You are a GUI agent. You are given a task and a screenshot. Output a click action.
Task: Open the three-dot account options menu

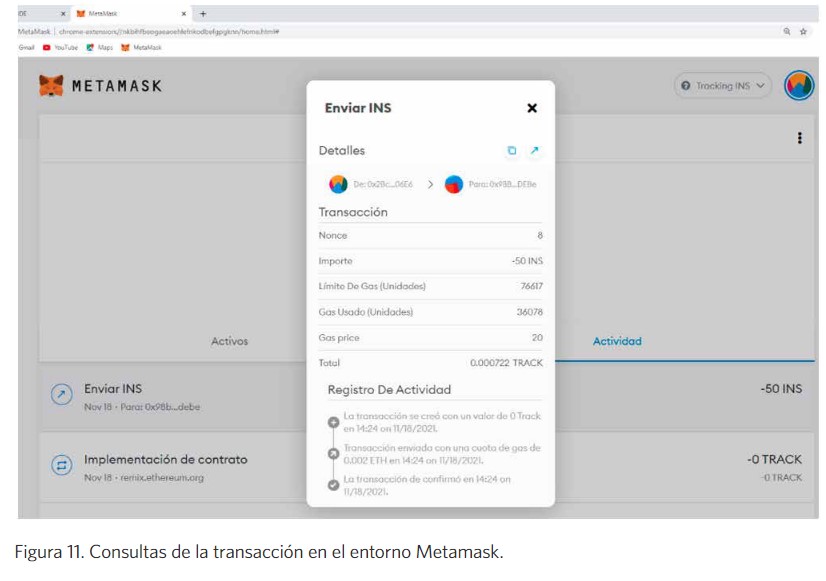(x=800, y=138)
